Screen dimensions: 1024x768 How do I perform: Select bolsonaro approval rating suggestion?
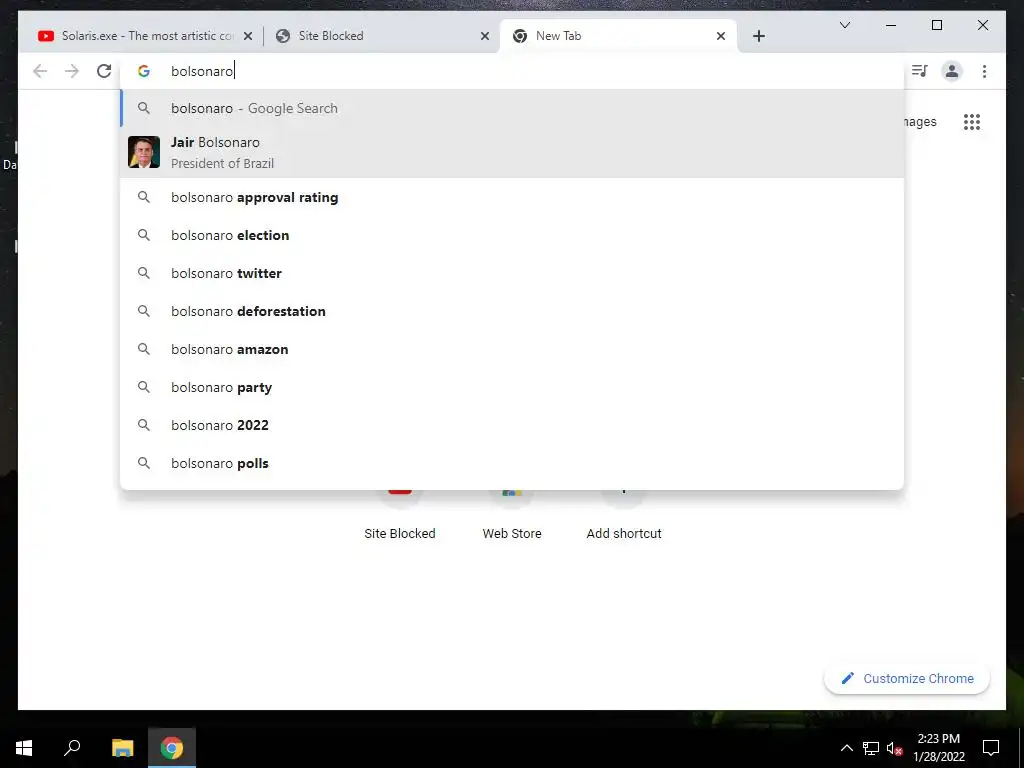click(513, 197)
